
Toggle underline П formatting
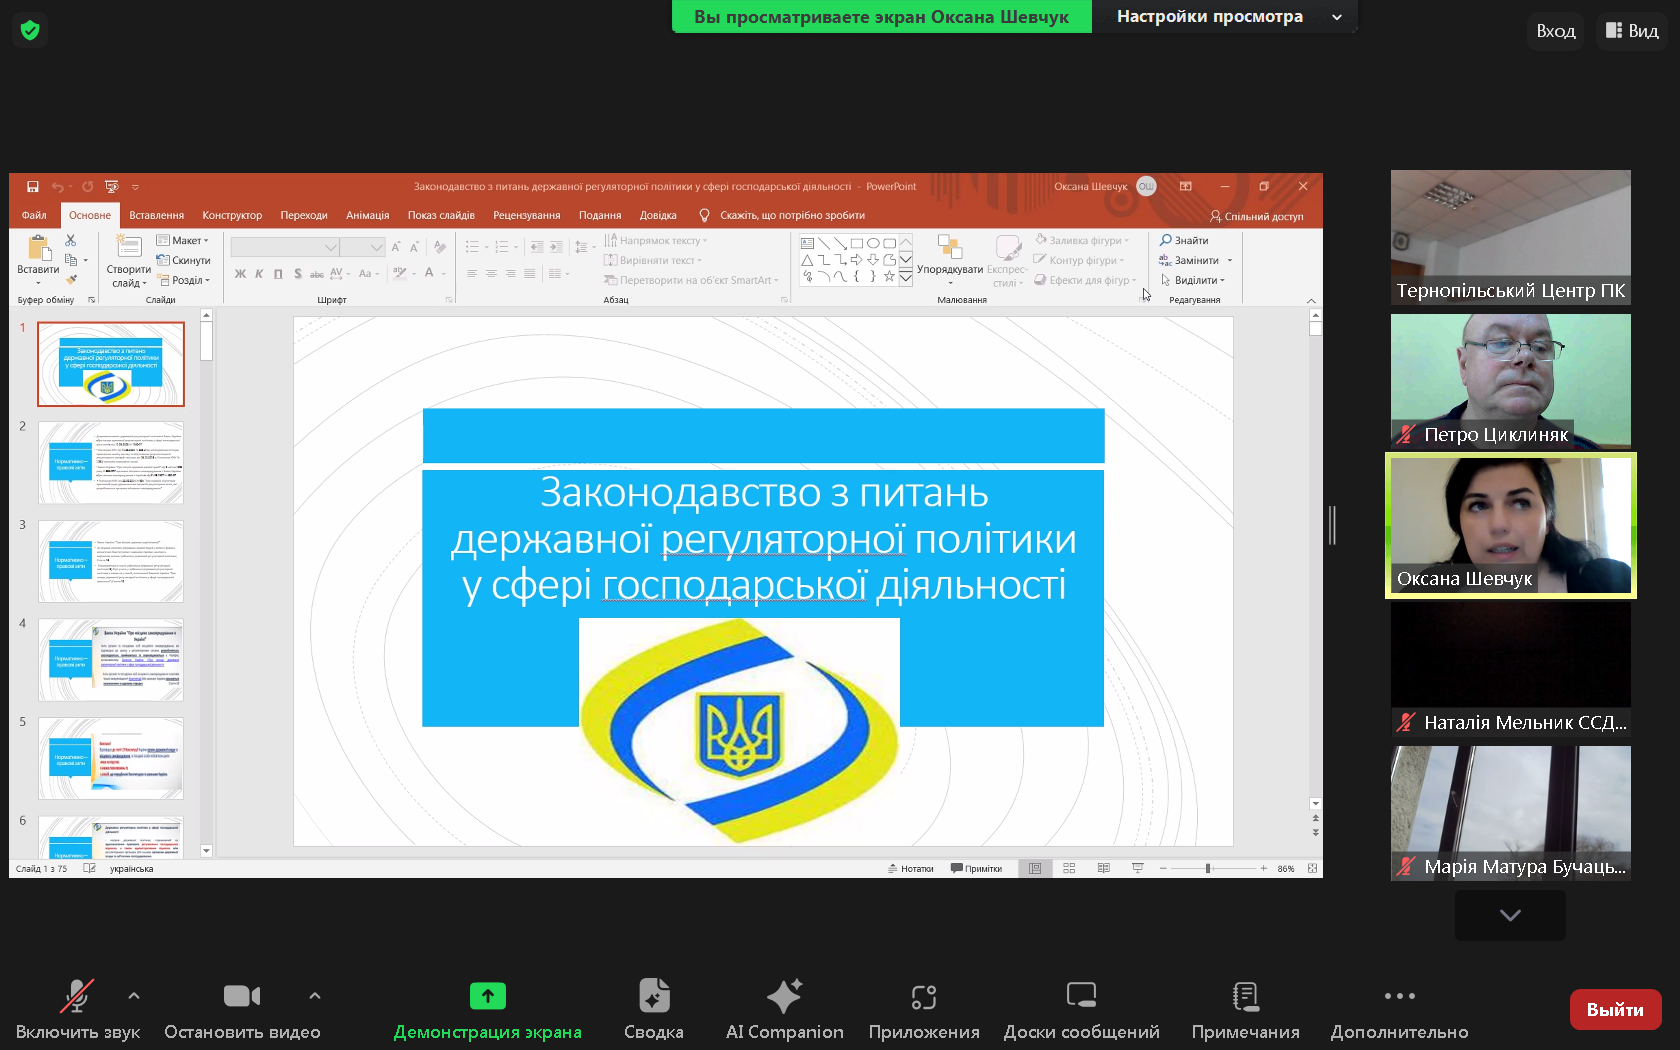tap(278, 273)
